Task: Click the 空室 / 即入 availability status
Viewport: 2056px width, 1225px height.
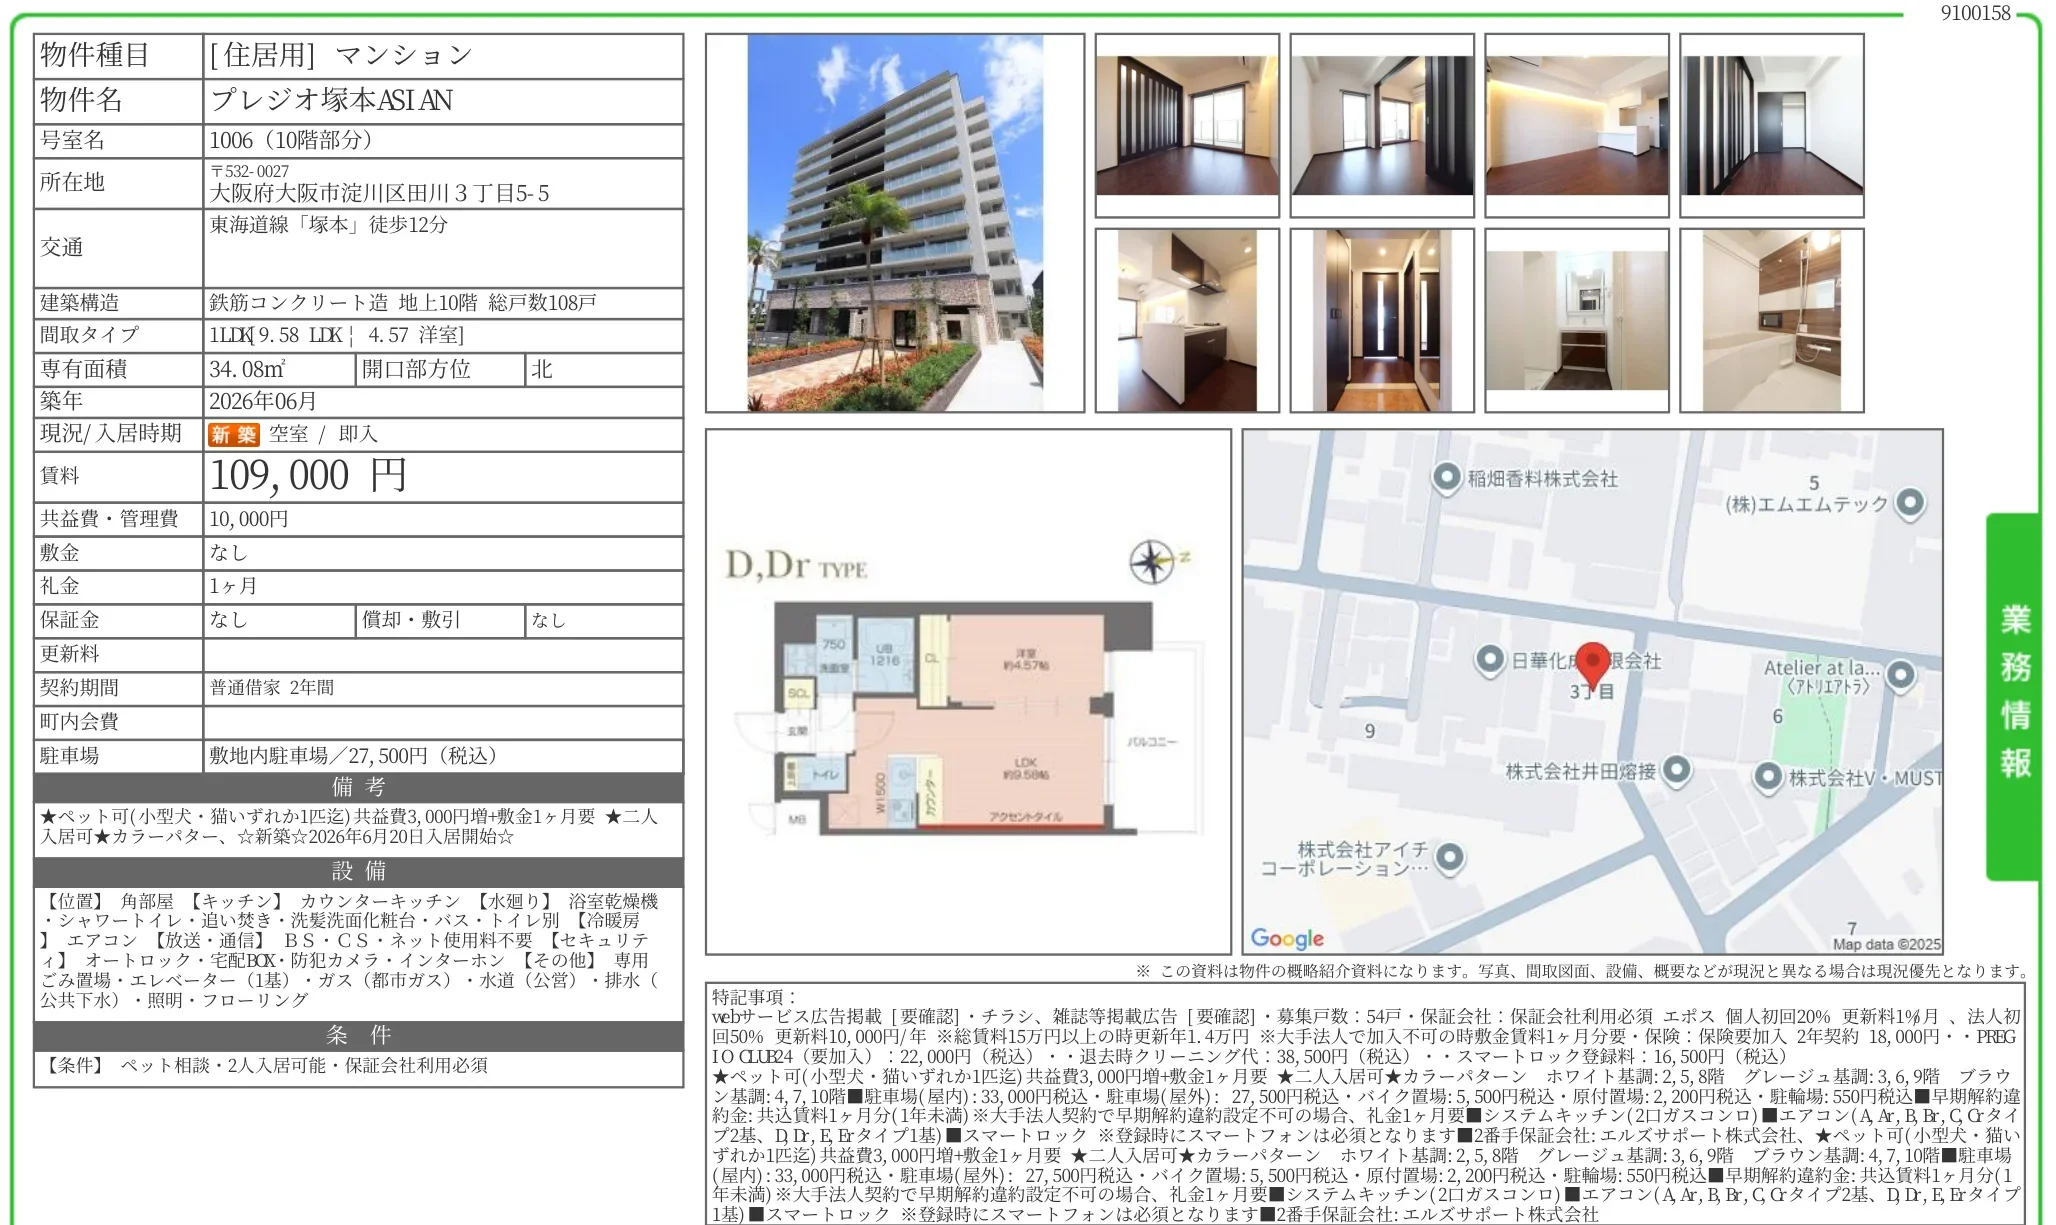Action: click(323, 434)
